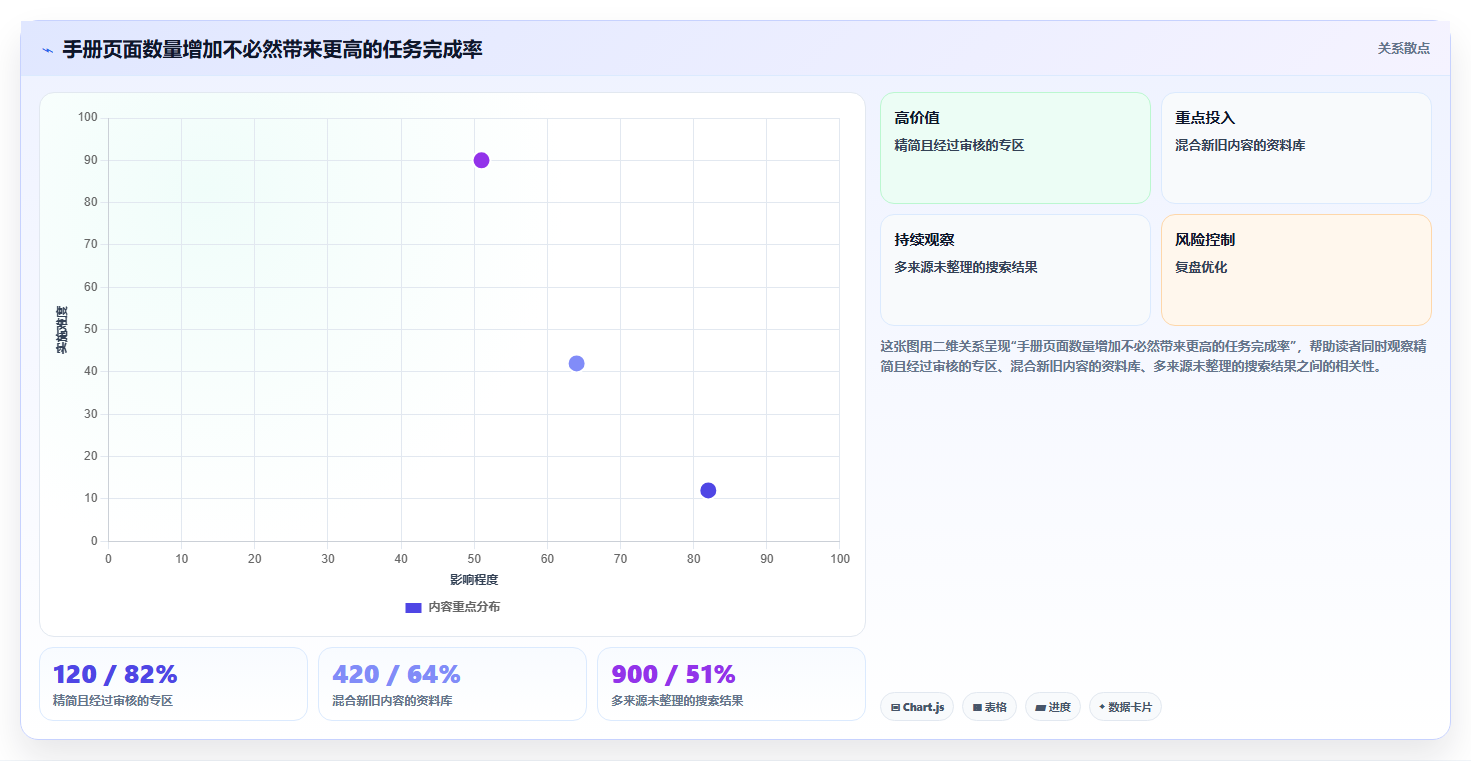Screen dimensions: 1471x761
Task: Toggle the 内容重点分布 legend item
Action: point(452,607)
